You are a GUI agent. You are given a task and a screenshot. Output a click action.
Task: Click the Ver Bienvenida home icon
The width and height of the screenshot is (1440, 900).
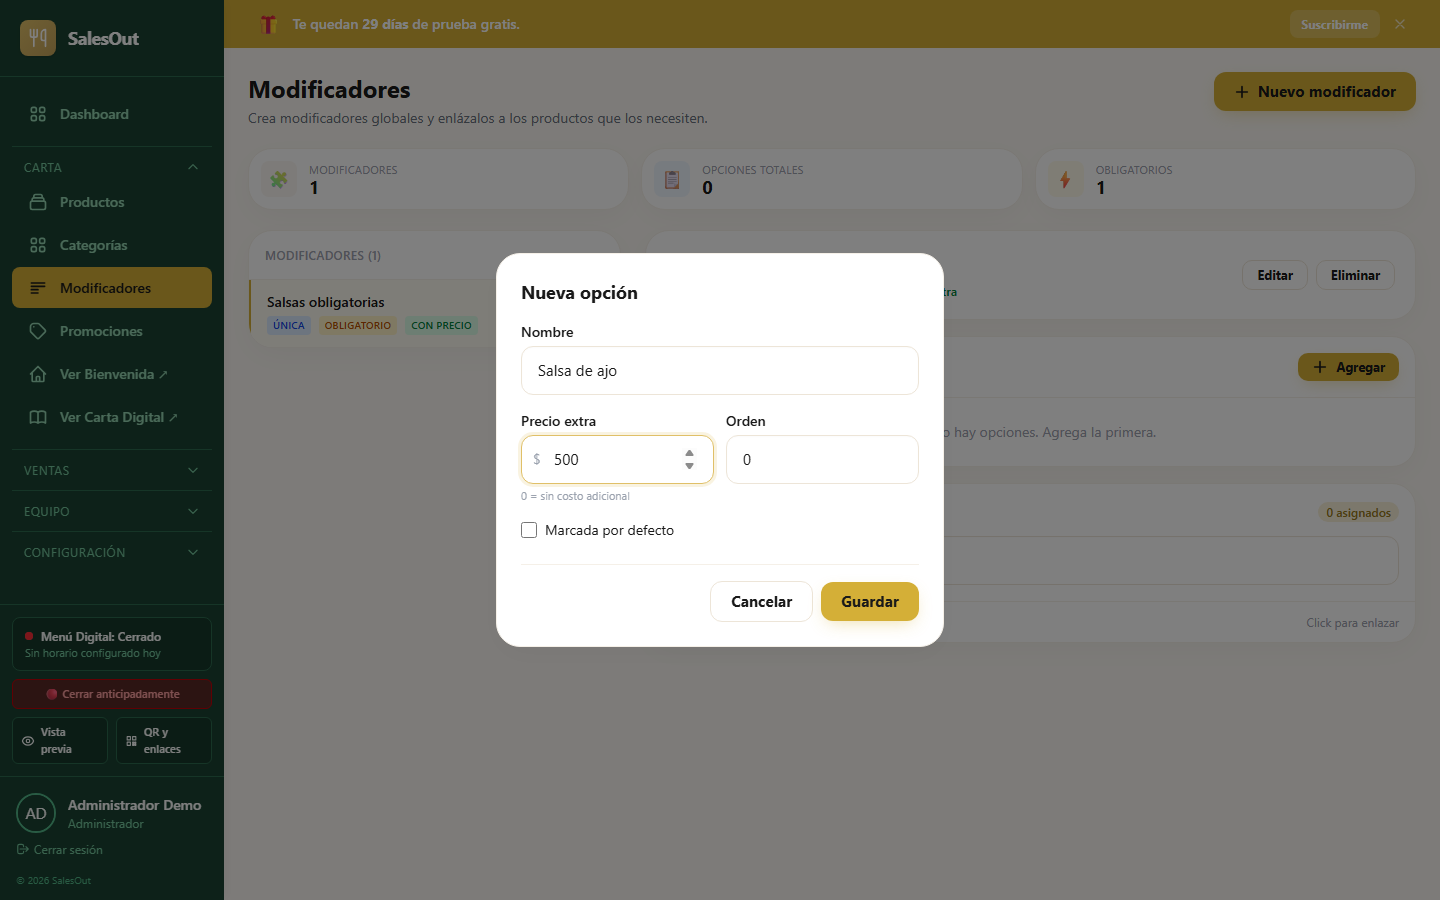[x=38, y=374]
